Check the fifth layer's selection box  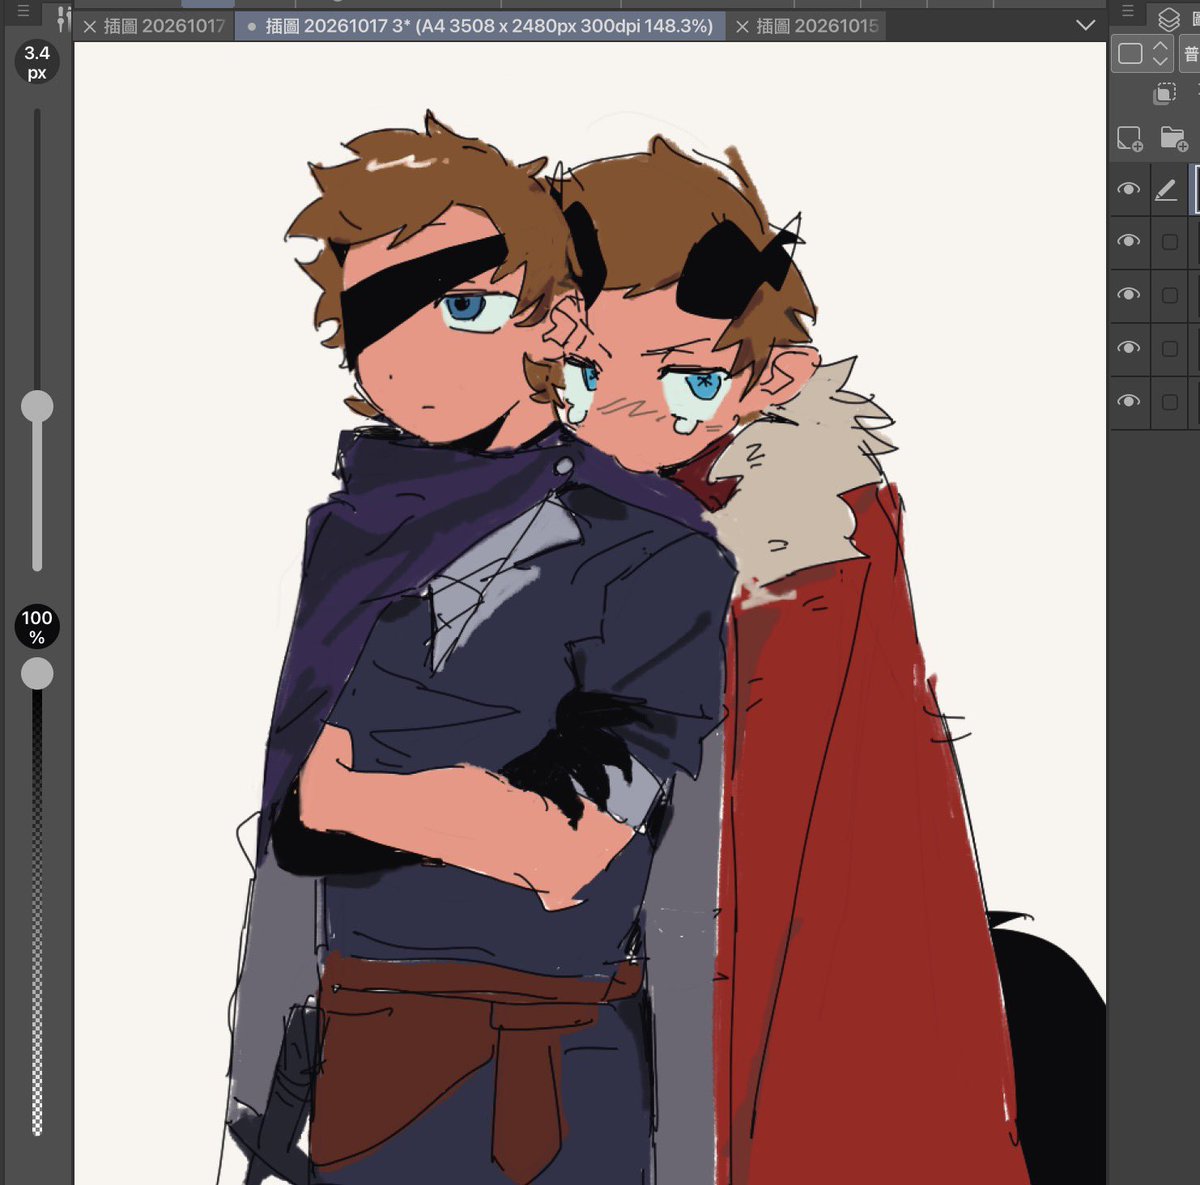(x=1170, y=402)
